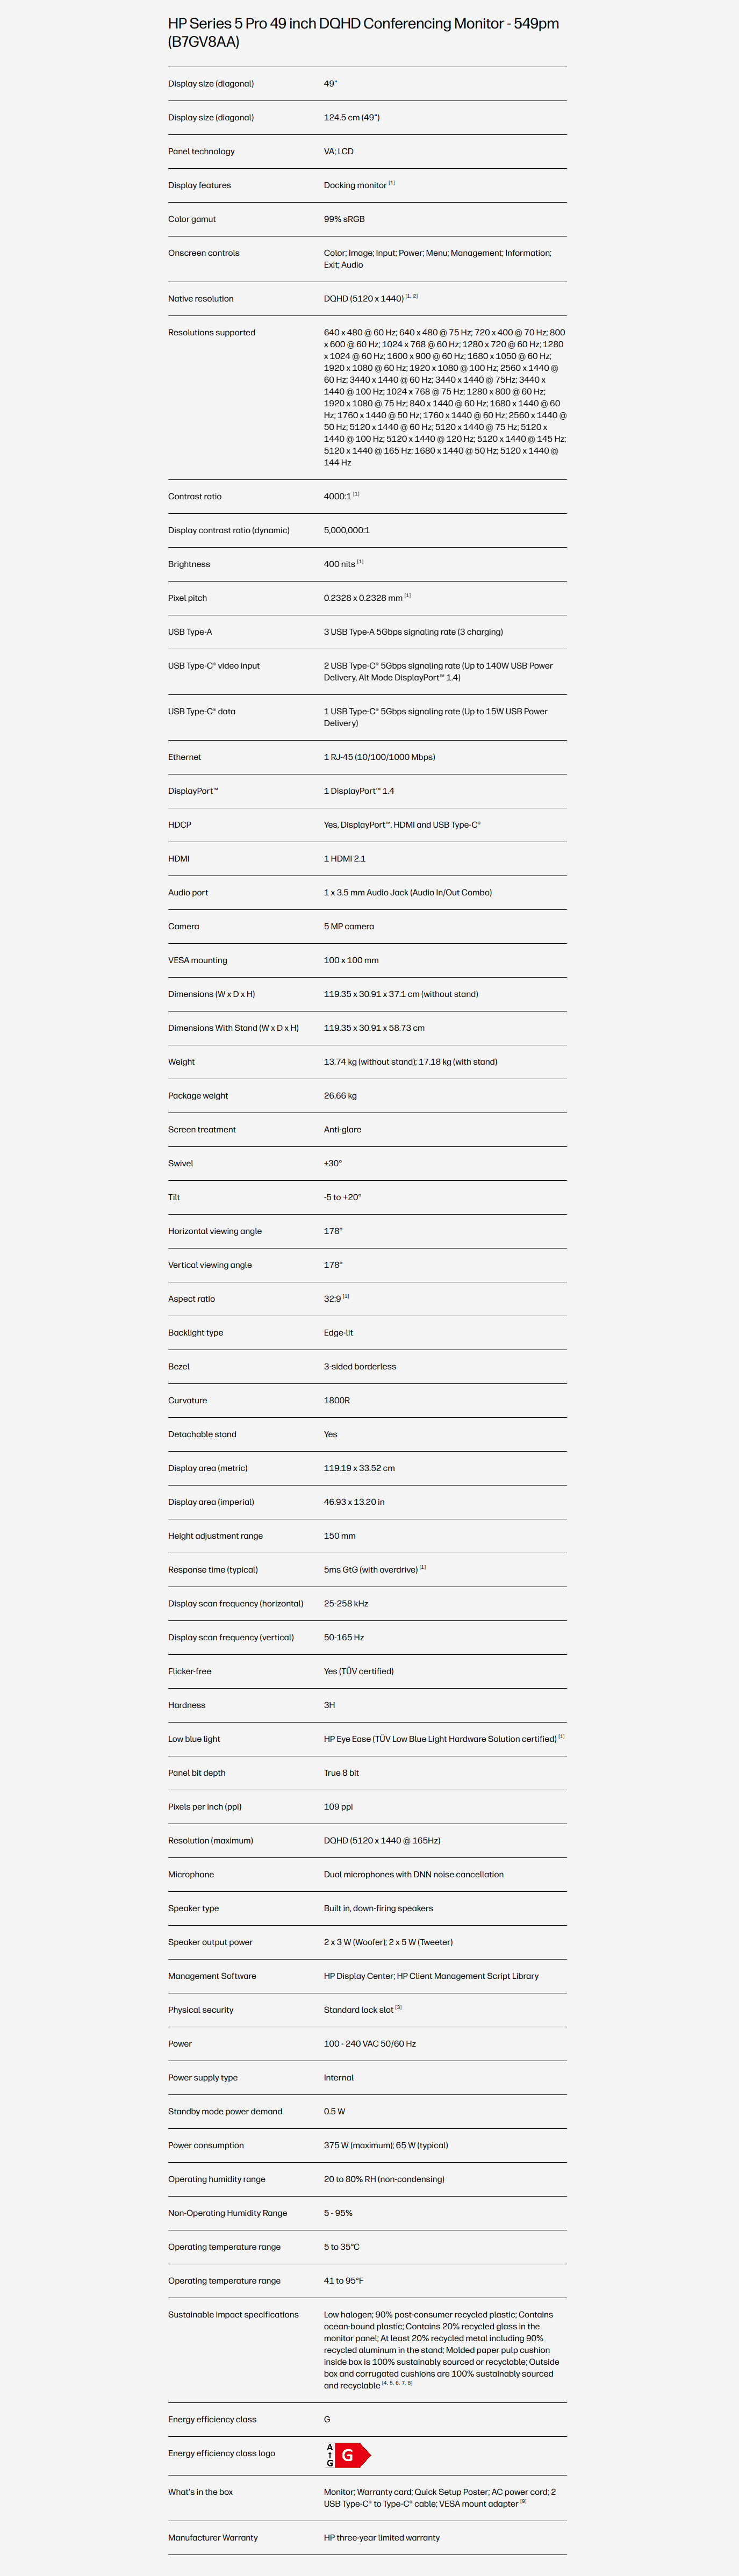The image size is (739, 2576).
Task: Click footnote beside 32:9 aspect ratio
Action: (x=346, y=1296)
